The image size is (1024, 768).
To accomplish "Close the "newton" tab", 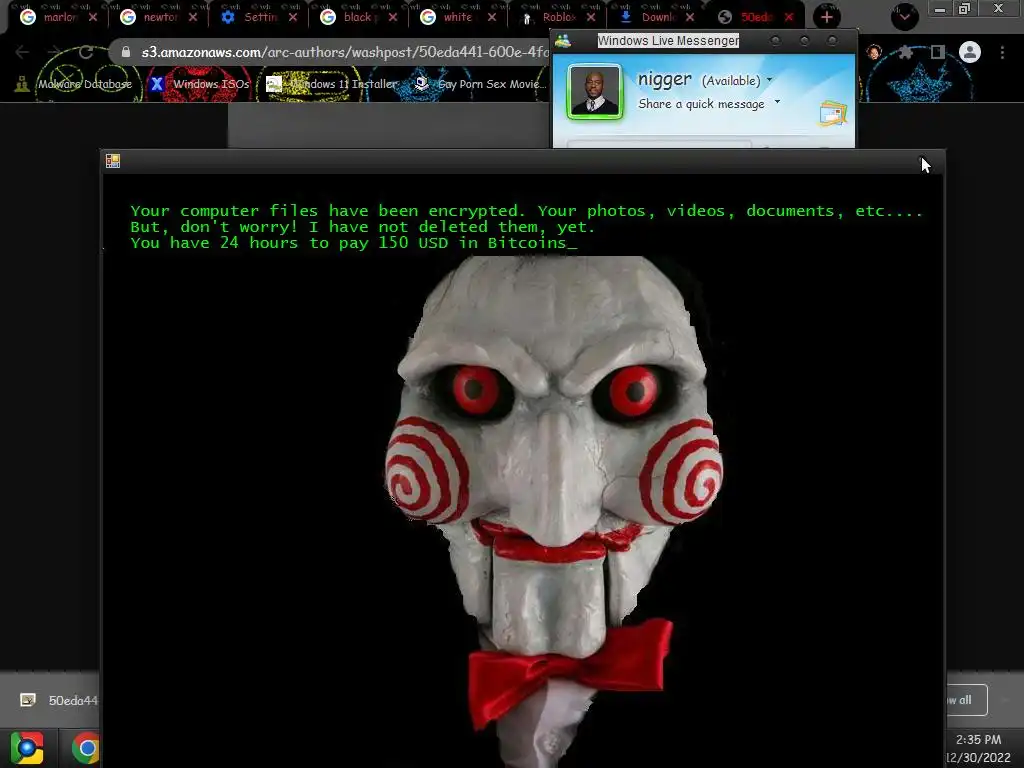I will [x=193, y=17].
